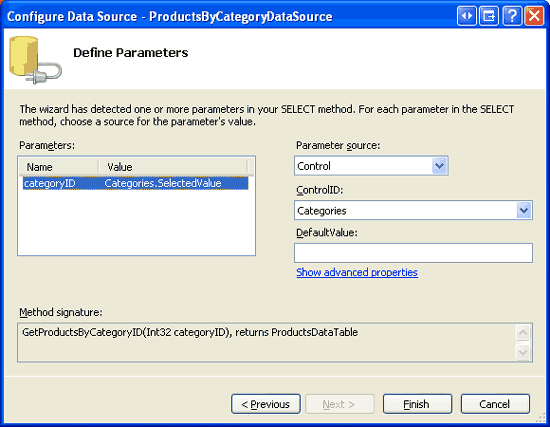550x427 pixels.
Task: Click the method signature text box
Action: 267,342
